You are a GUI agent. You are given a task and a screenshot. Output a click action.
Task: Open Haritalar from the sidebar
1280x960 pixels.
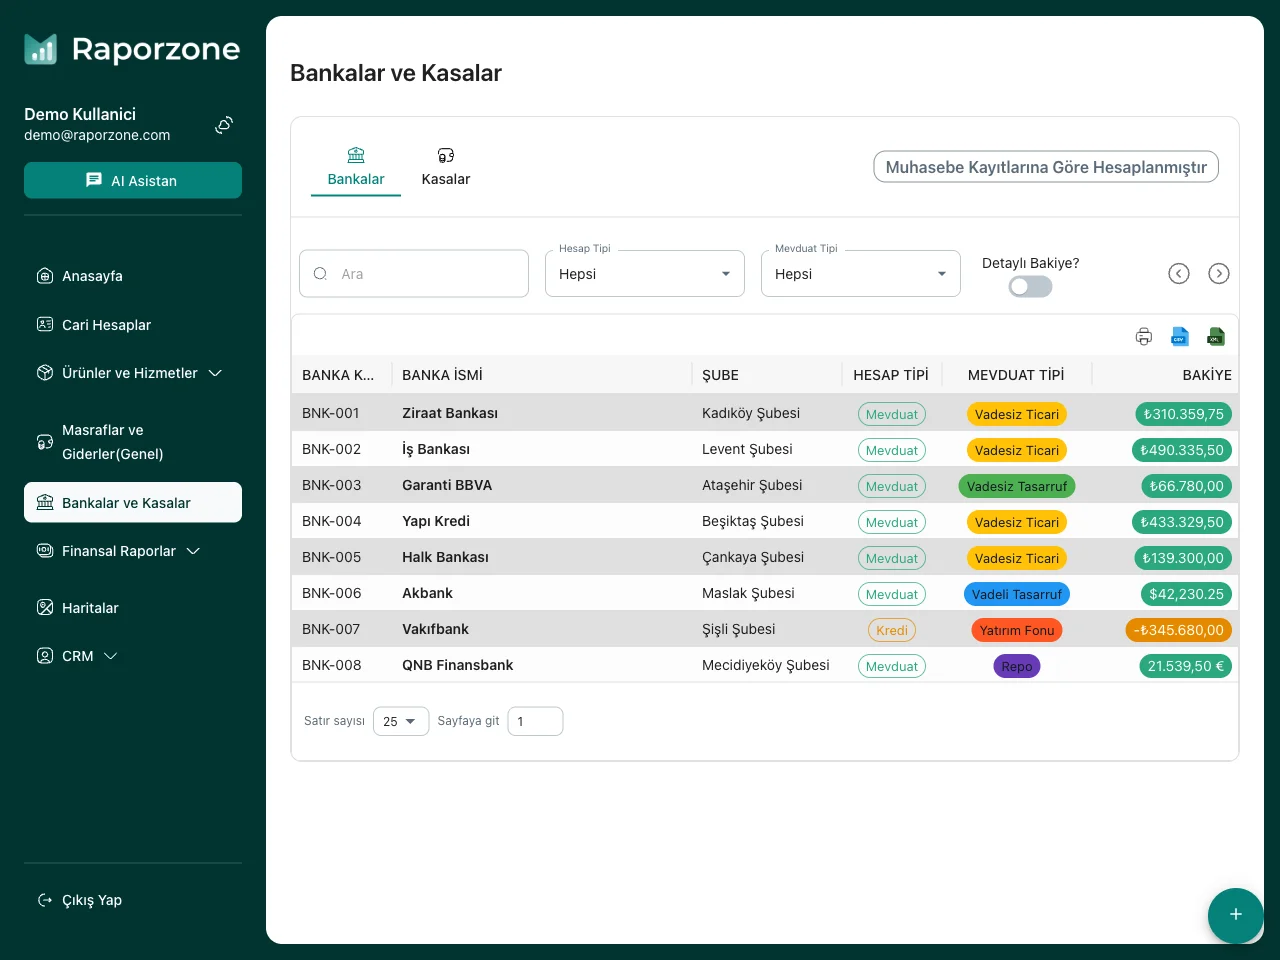pyautogui.click(x=90, y=608)
